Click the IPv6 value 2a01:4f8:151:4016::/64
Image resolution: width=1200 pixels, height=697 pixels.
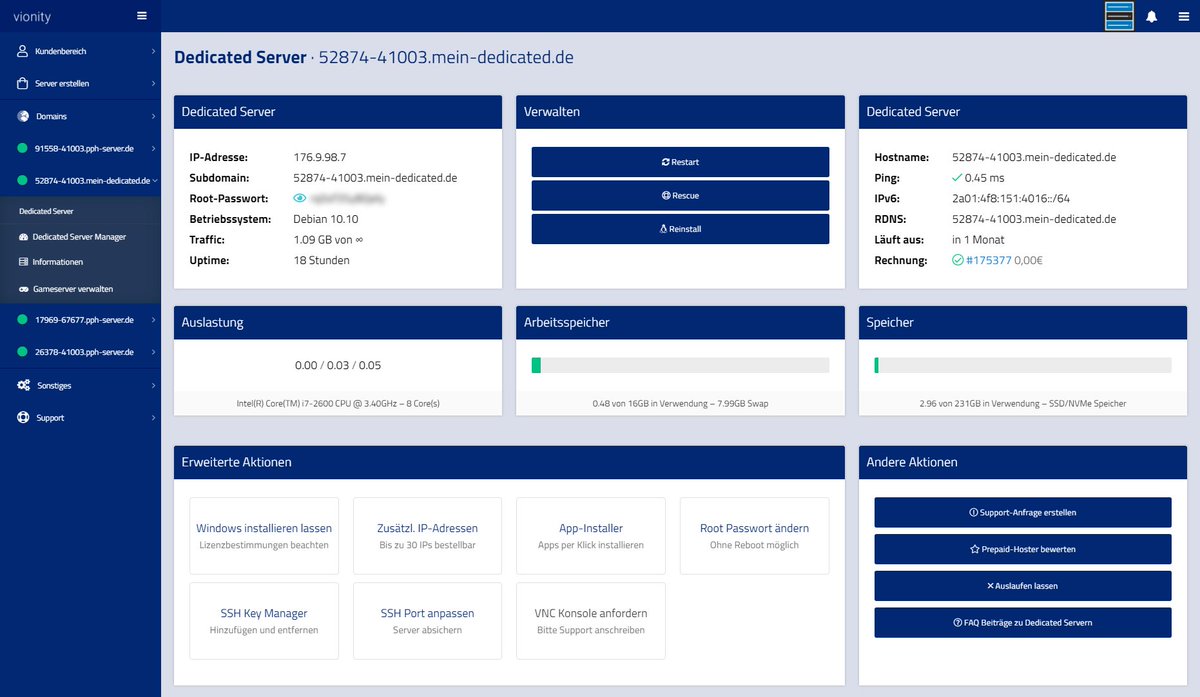[x=1011, y=199]
